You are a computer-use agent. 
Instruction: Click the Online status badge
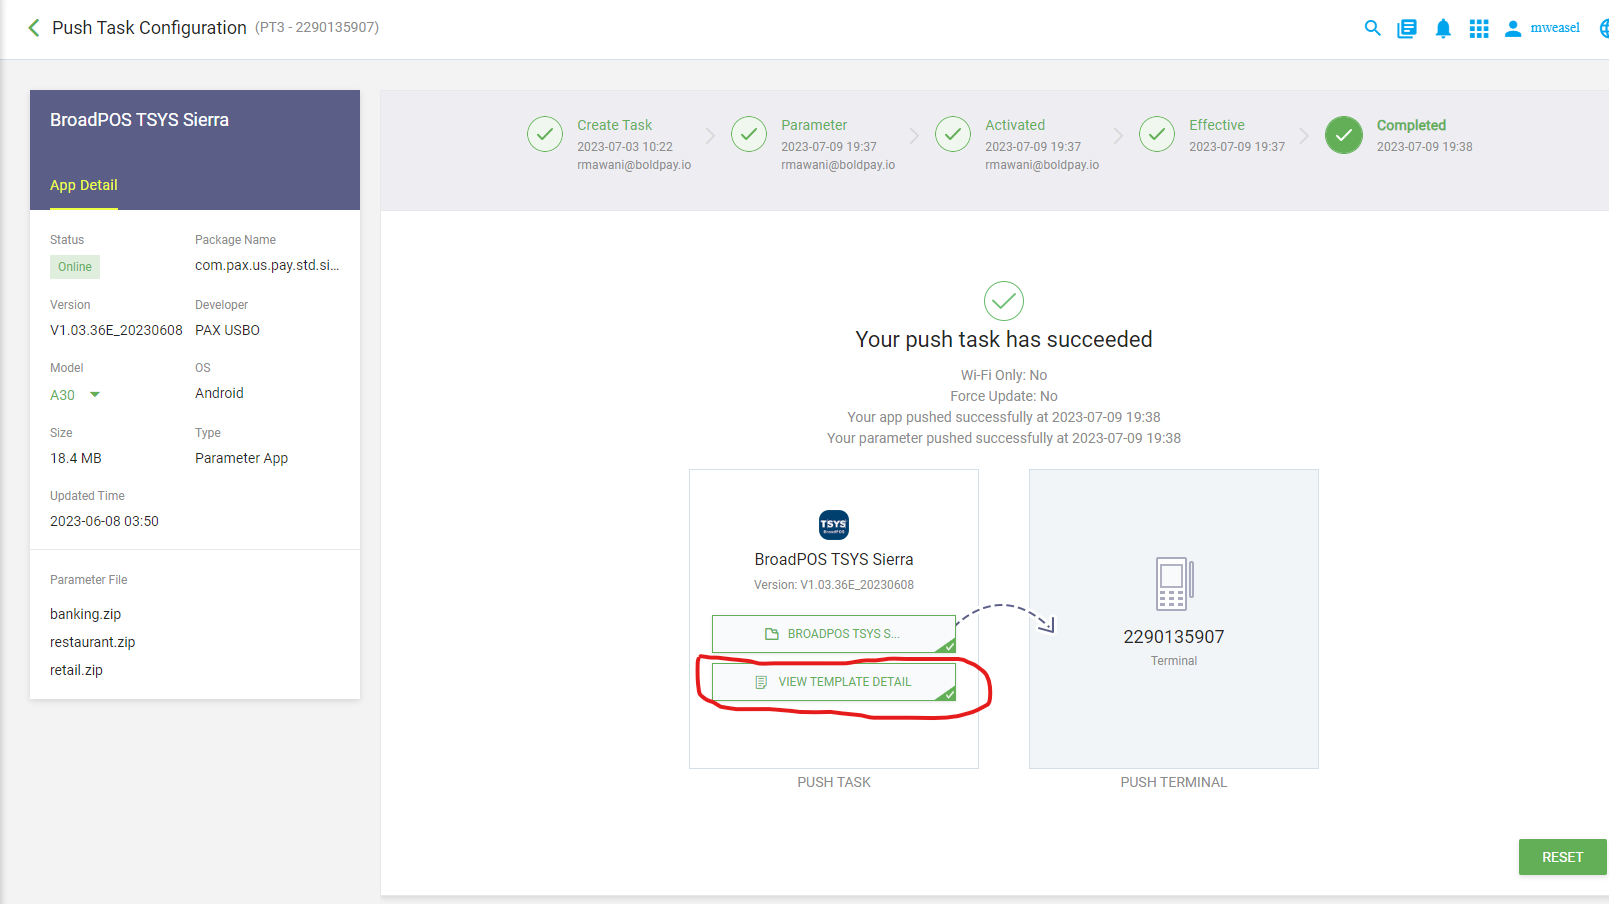click(x=74, y=267)
